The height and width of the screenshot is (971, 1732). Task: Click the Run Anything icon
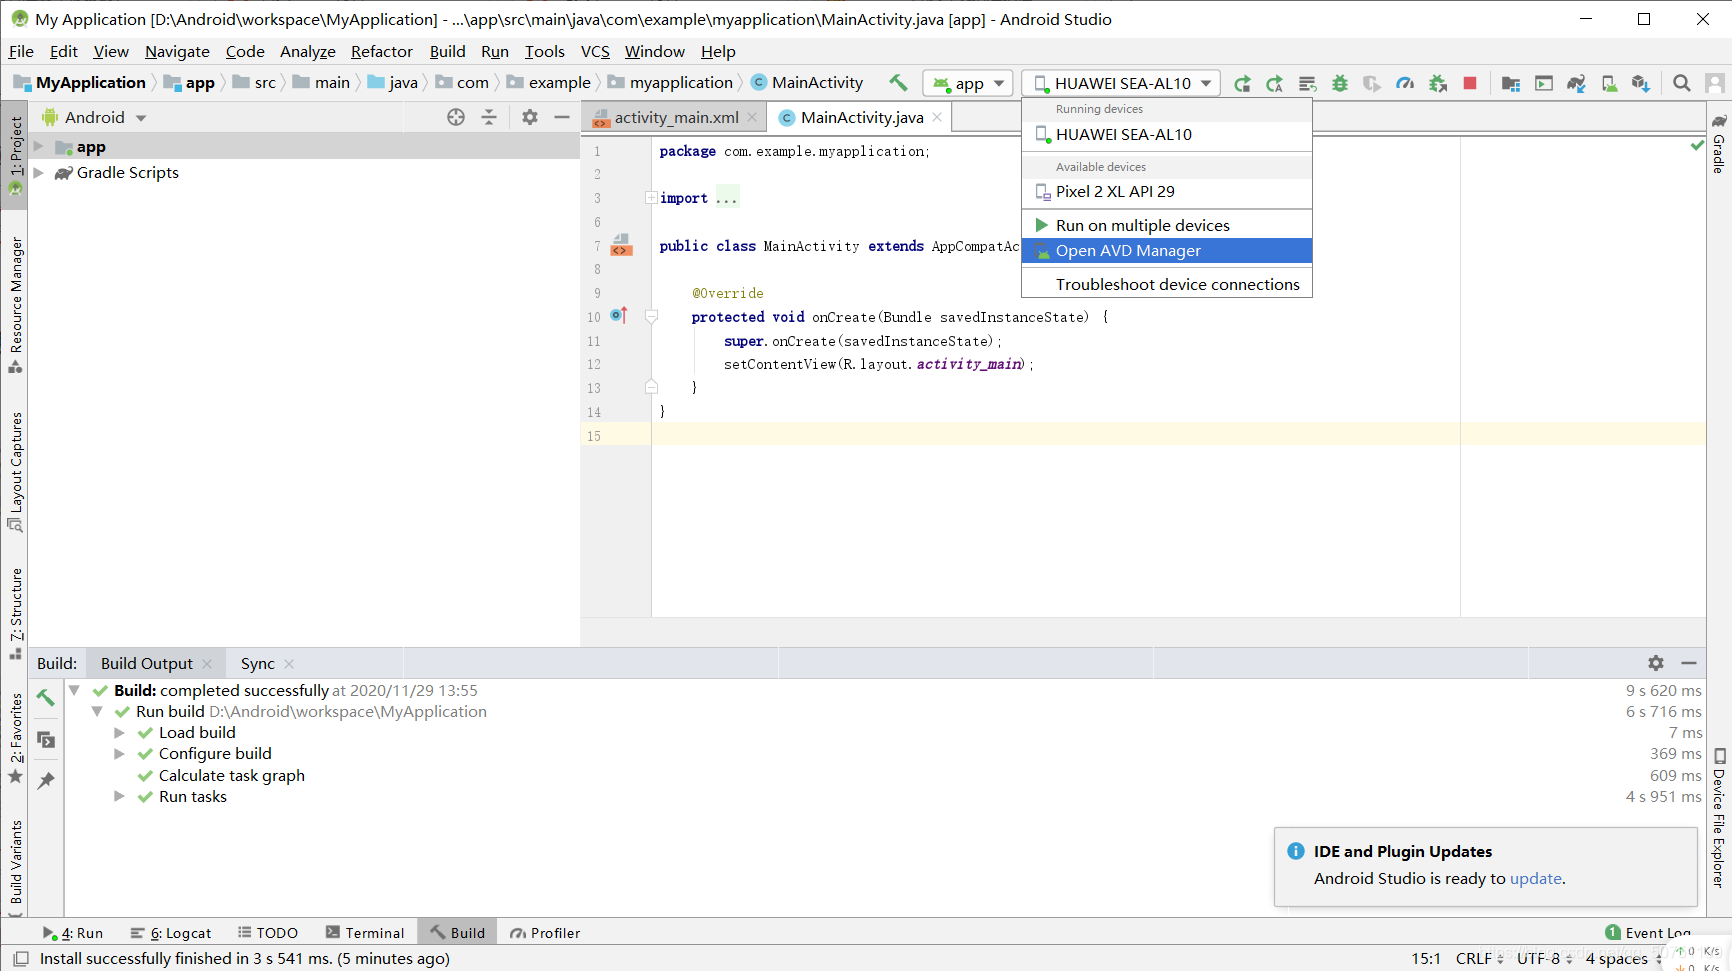tap(1544, 84)
